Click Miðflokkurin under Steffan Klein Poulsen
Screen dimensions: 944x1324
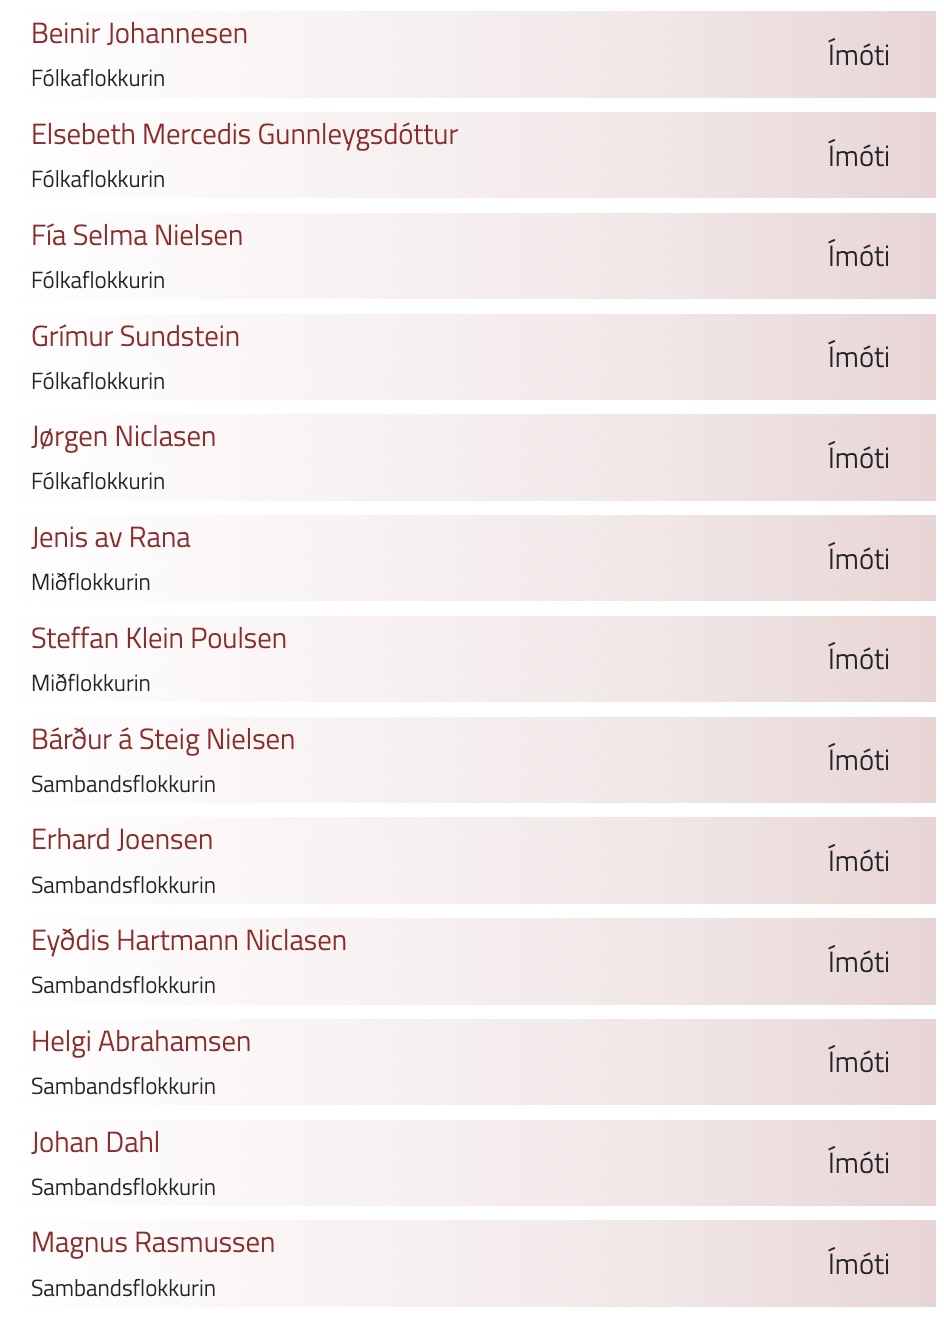pyautogui.click(x=91, y=683)
